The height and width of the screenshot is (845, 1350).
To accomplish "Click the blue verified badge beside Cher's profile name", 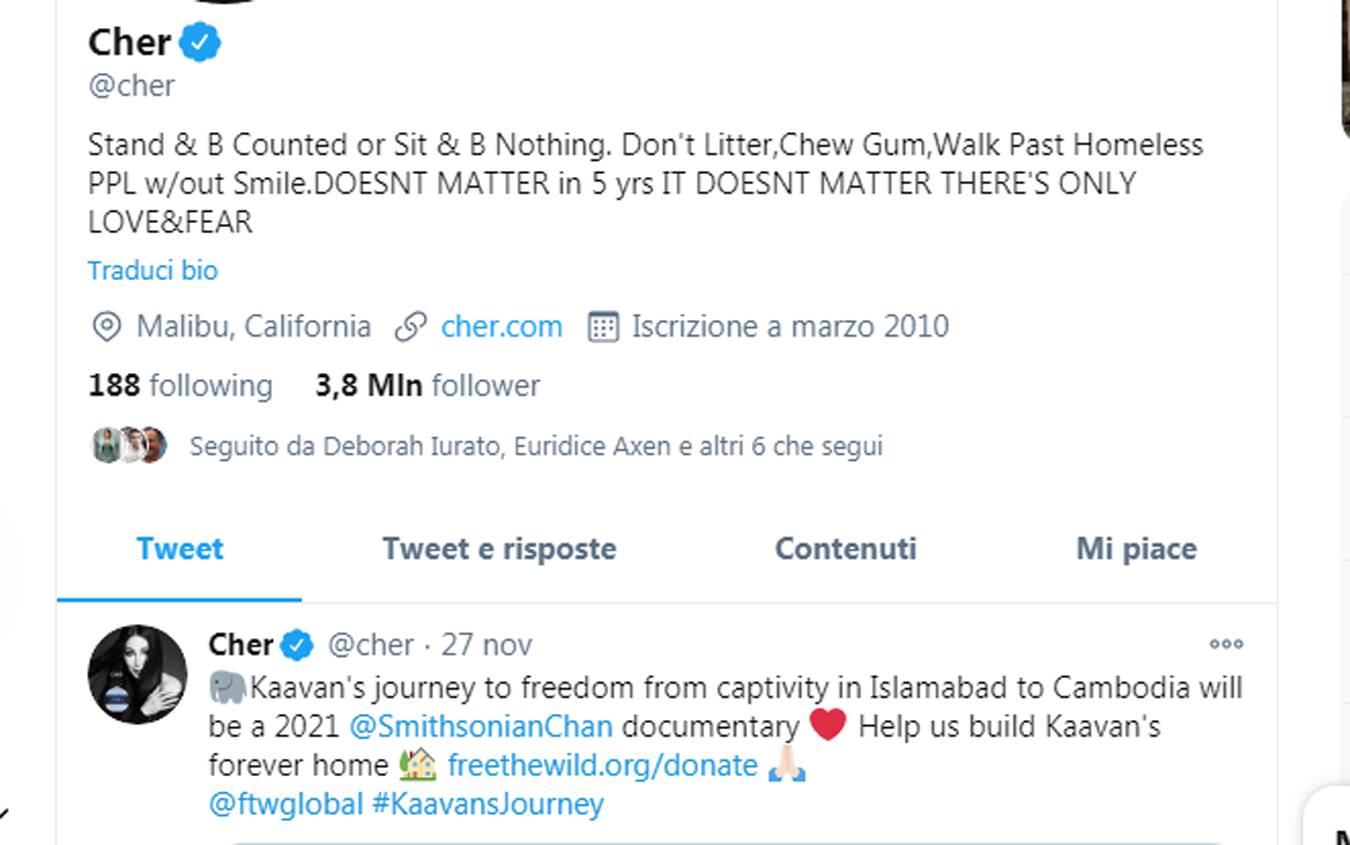I will [x=200, y=43].
